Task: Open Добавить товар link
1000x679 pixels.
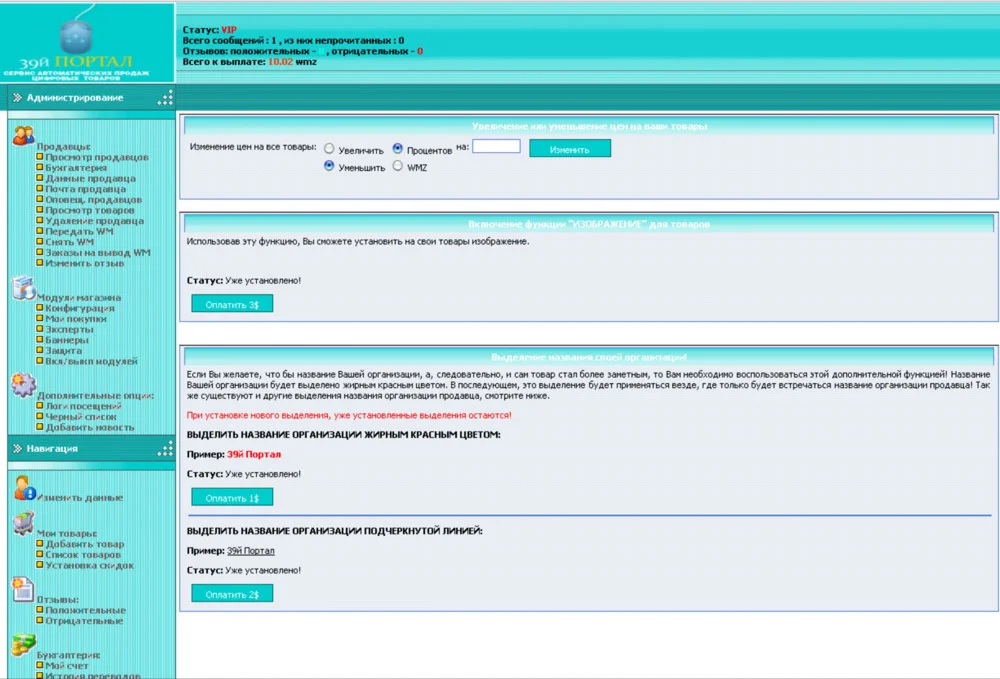Action: (85, 544)
